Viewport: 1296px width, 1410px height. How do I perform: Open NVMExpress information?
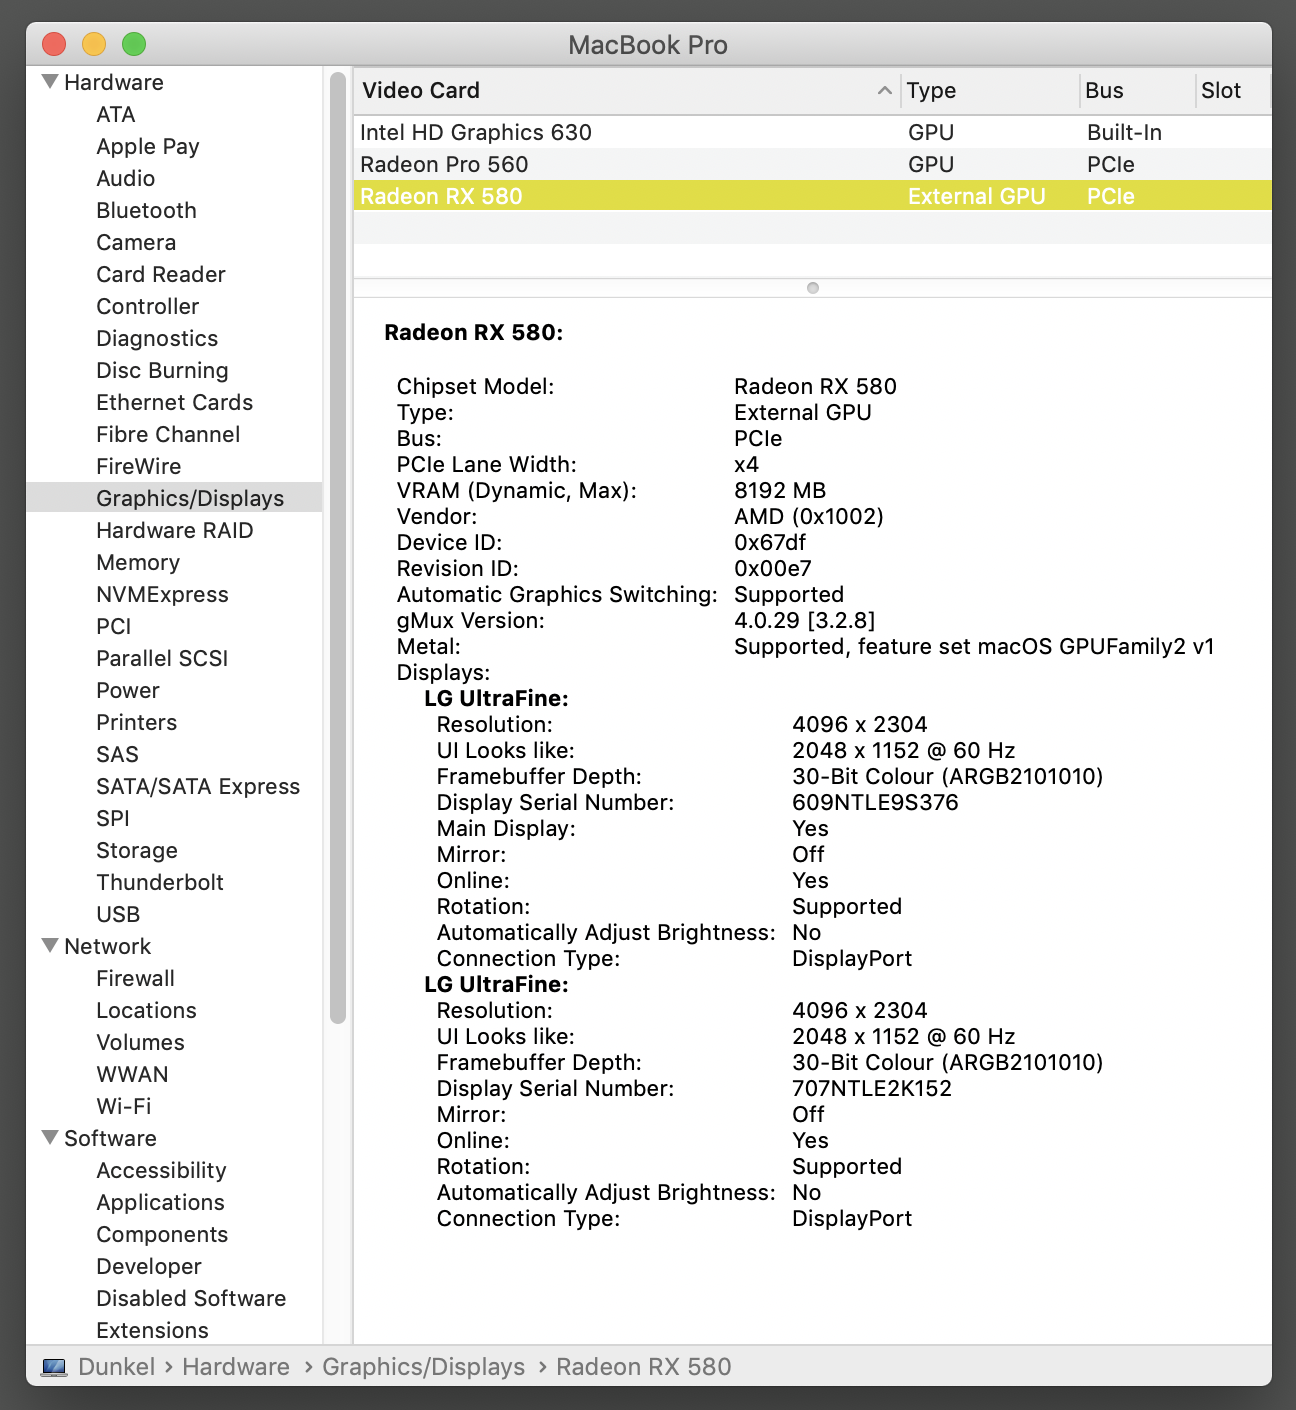tap(163, 594)
